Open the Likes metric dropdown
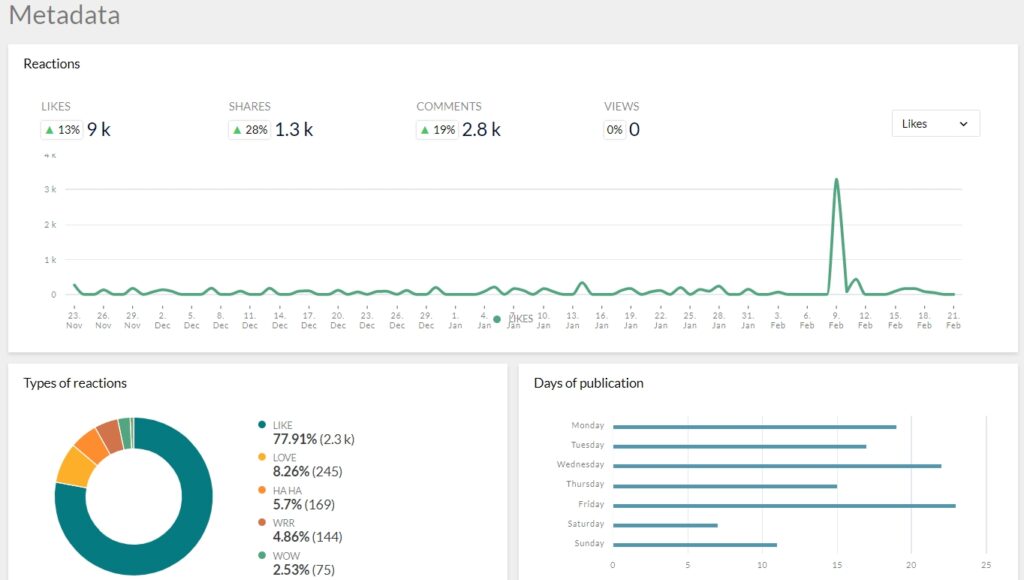The height and width of the screenshot is (580, 1024). (x=935, y=123)
